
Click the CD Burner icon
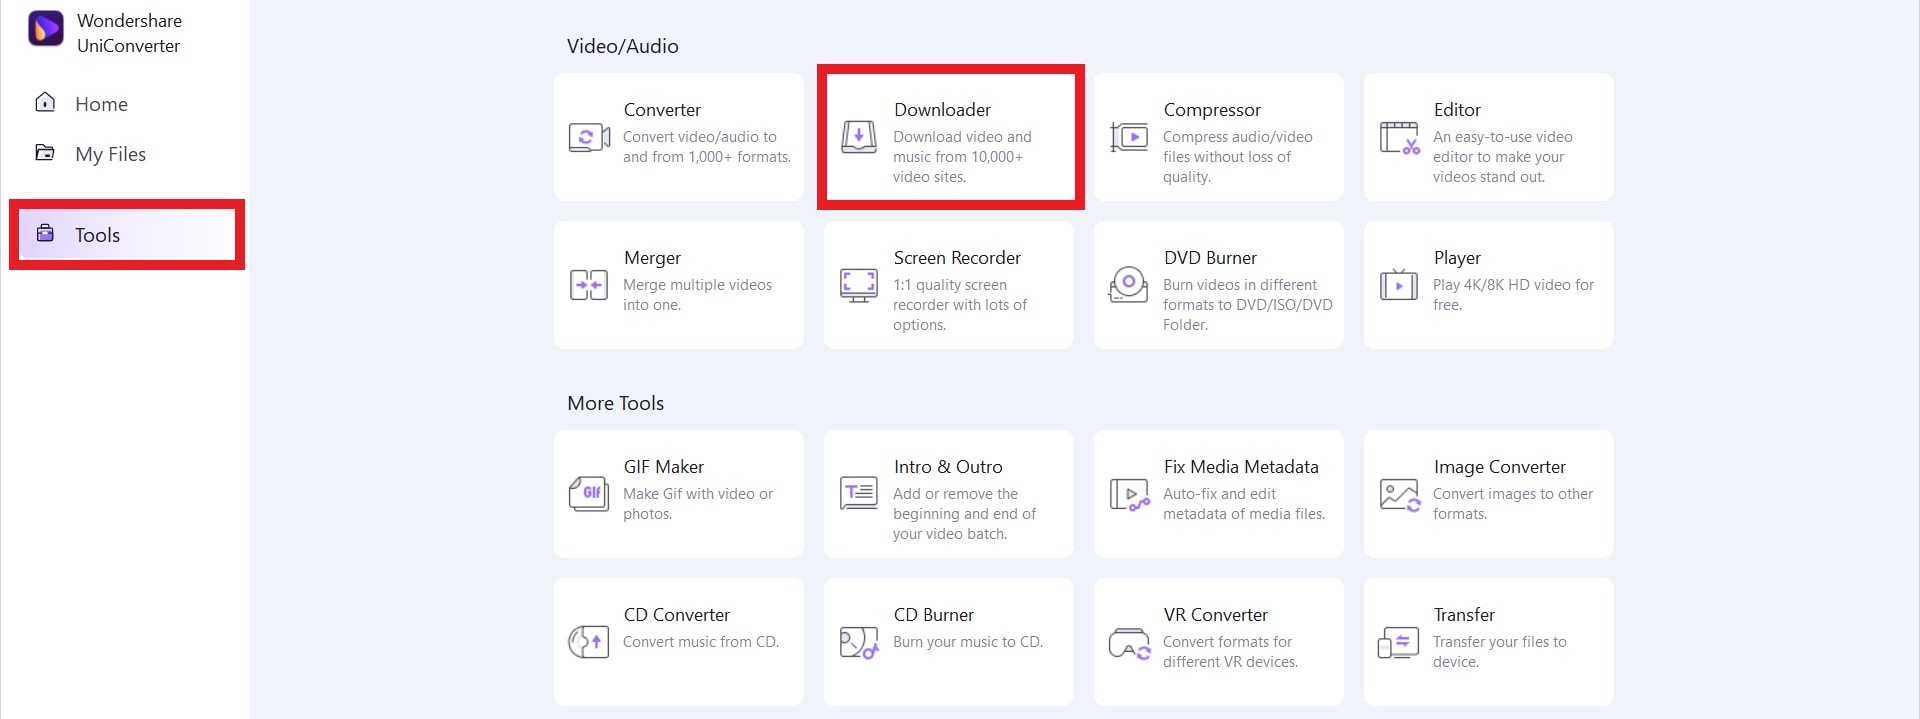point(859,642)
